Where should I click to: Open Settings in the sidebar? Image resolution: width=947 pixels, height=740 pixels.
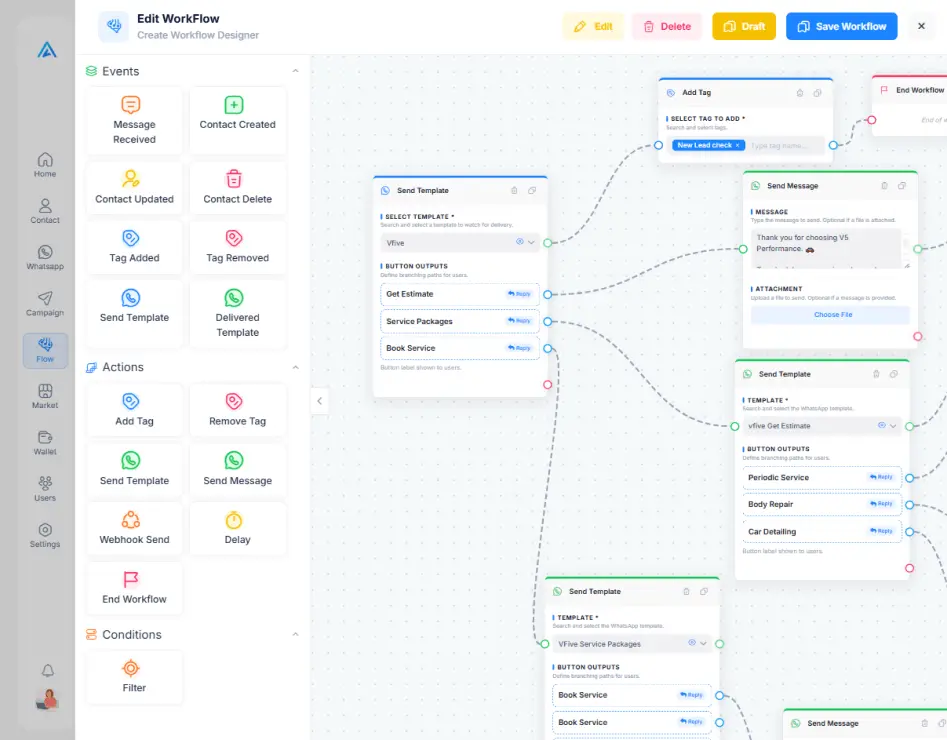coord(45,536)
